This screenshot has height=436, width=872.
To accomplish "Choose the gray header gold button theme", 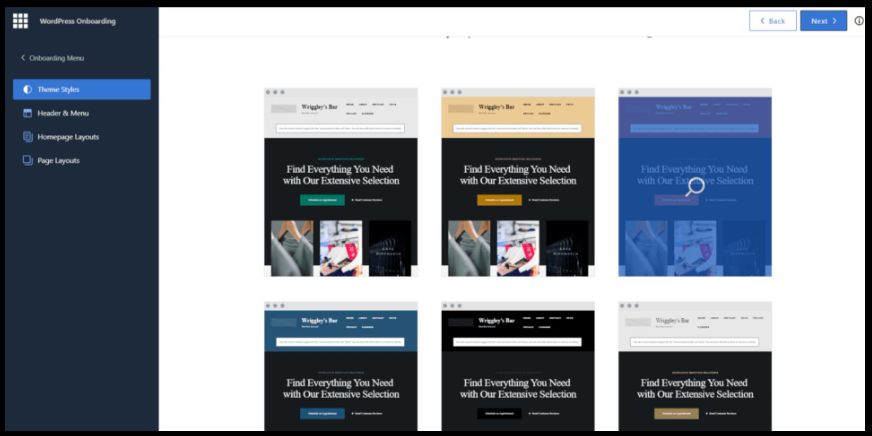I will pos(695,366).
